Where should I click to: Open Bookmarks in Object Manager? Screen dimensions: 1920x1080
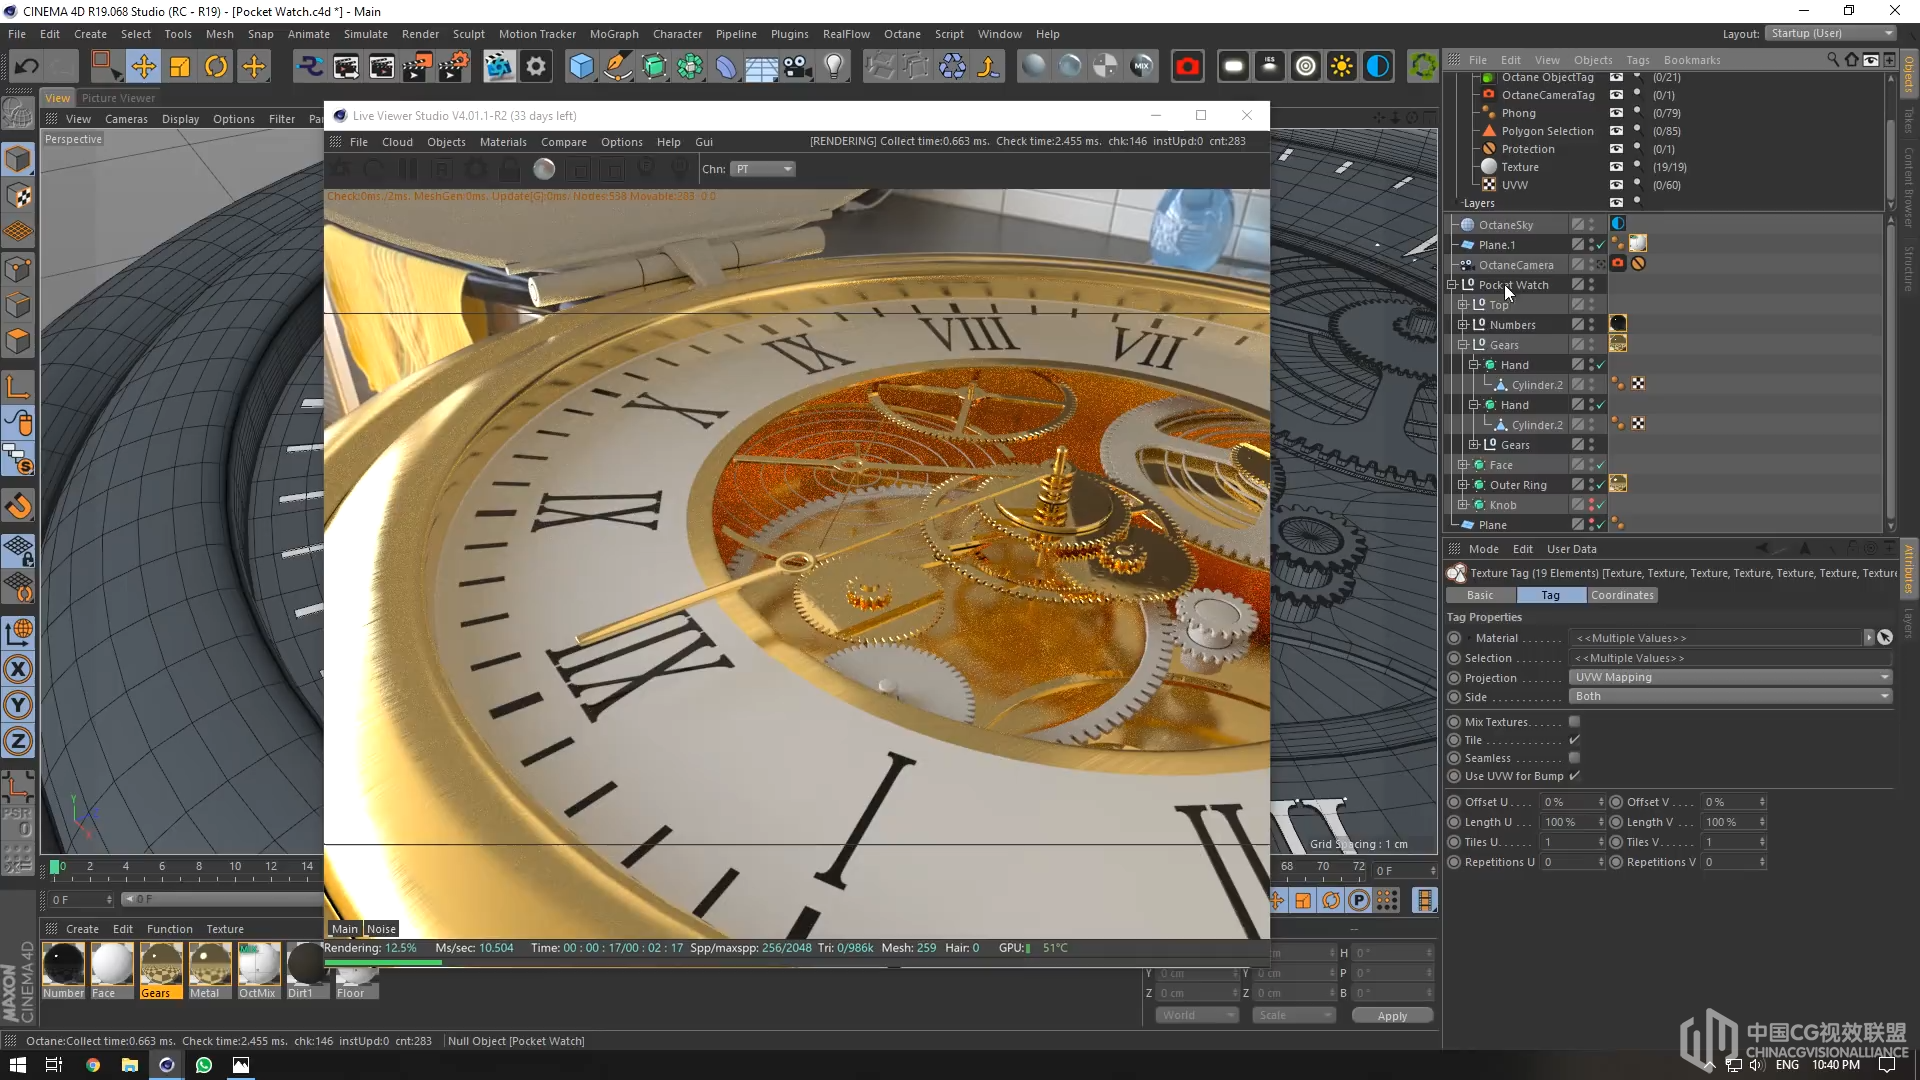click(1692, 60)
